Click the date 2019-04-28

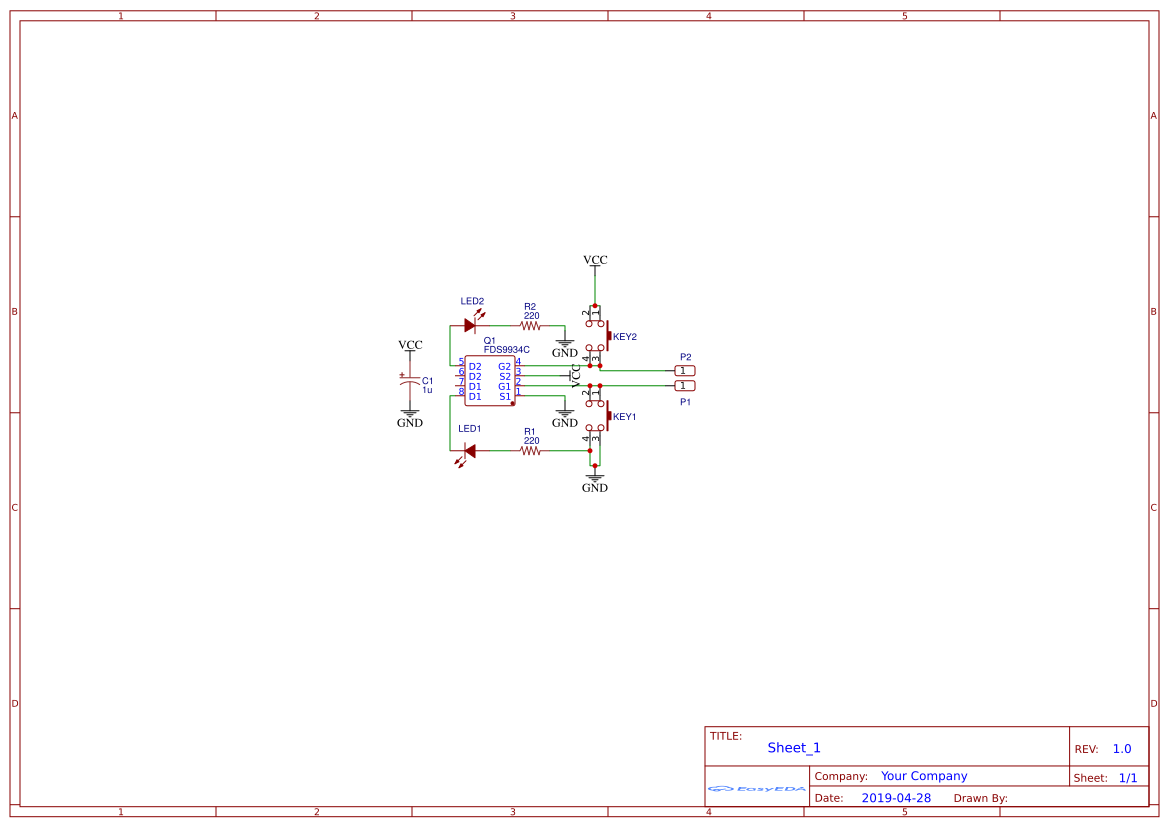tap(896, 798)
